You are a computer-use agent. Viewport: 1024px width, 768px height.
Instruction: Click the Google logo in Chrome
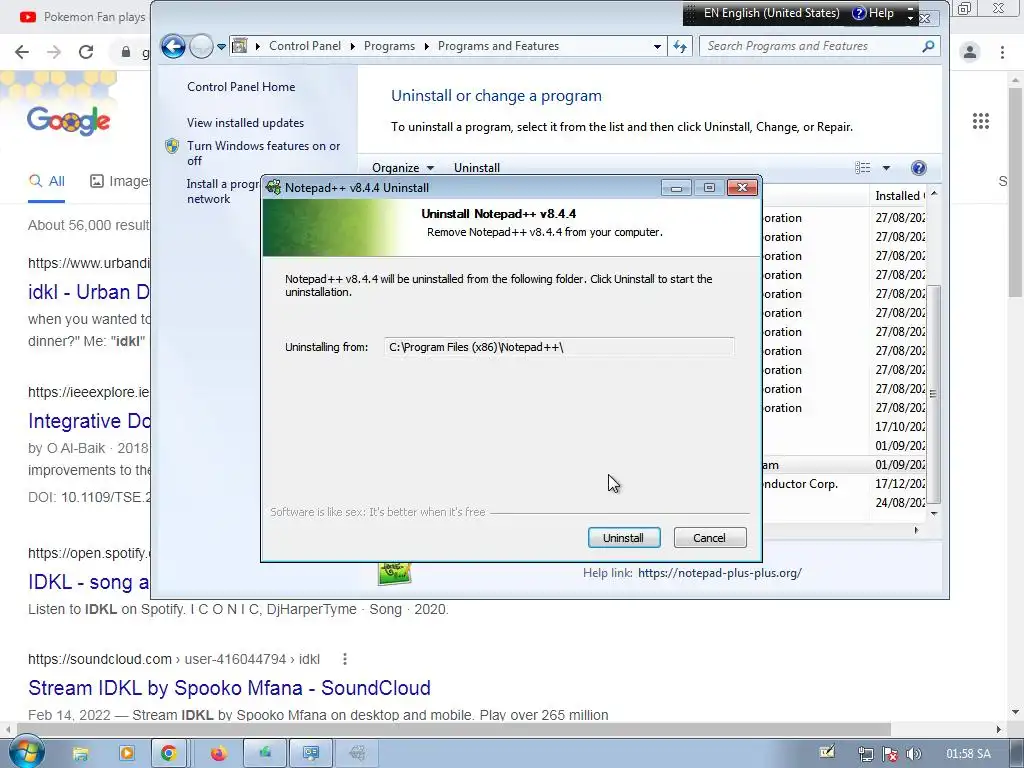click(x=69, y=121)
